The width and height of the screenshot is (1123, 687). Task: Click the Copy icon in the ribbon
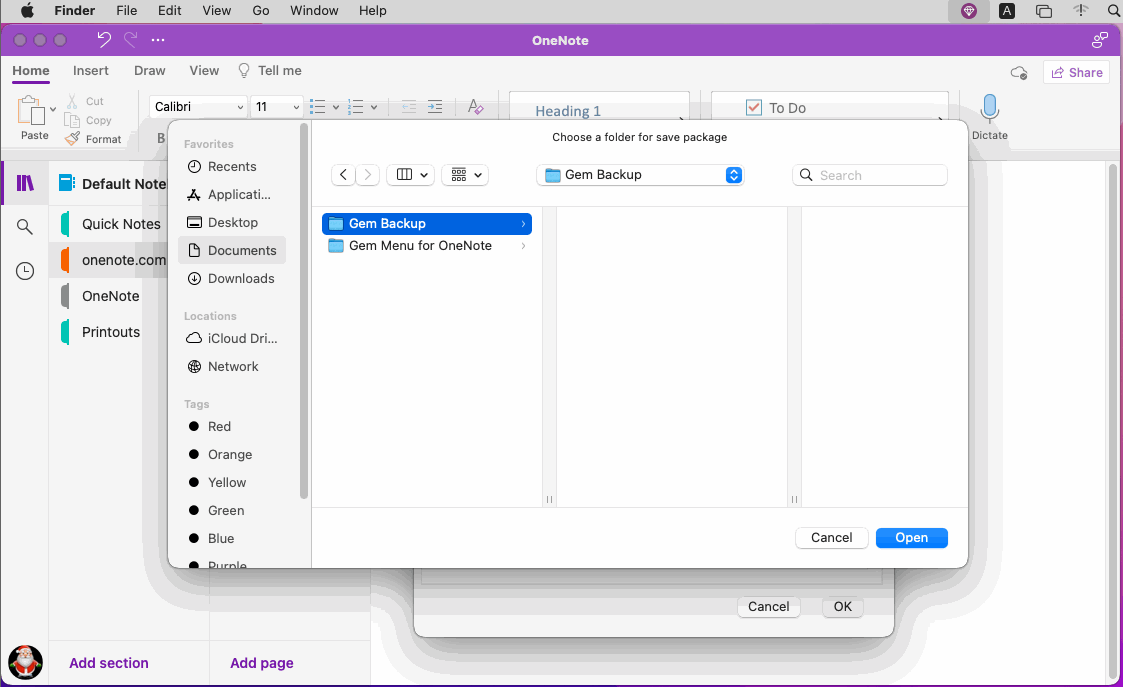tap(72, 120)
